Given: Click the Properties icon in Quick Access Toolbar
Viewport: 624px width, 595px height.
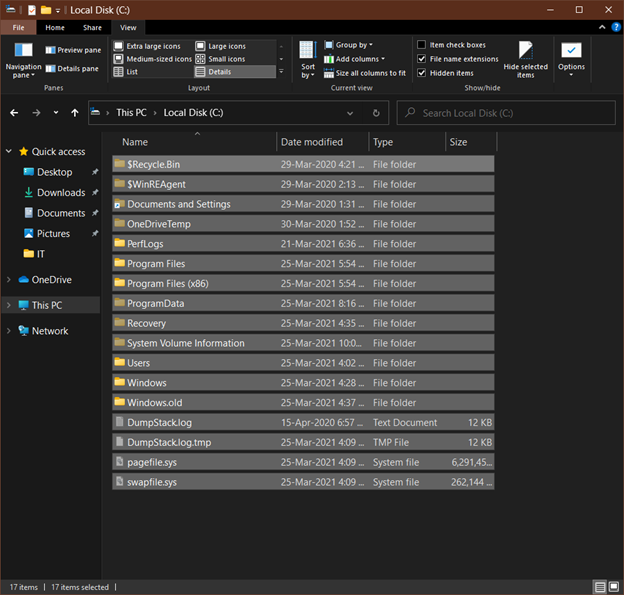Looking at the screenshot, I should click(32, 10).
